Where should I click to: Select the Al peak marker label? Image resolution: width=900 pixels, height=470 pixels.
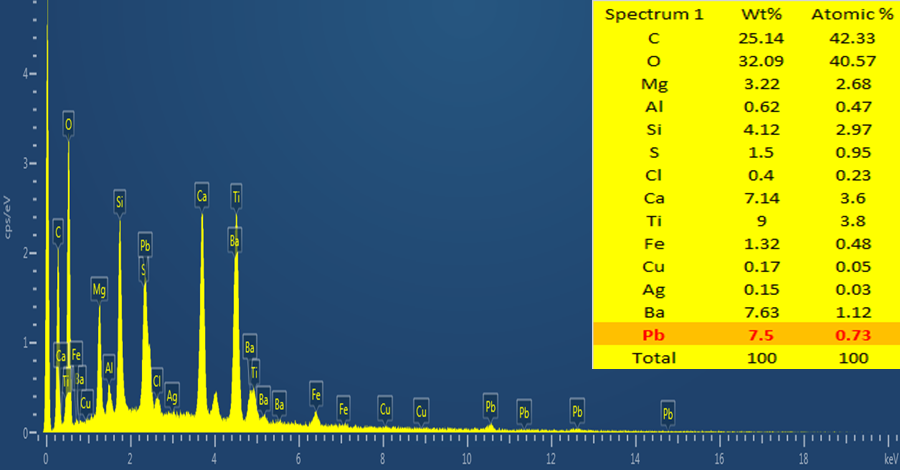point(110,368)
